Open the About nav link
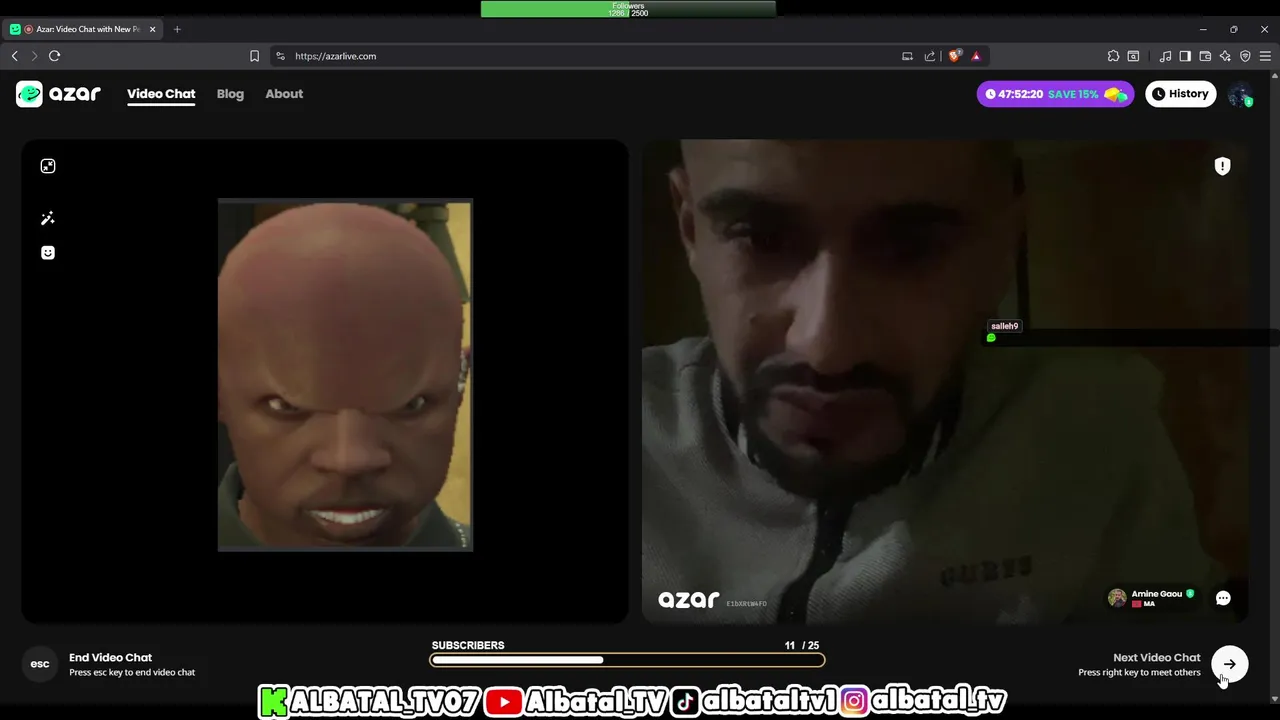1280x720 pixels. tap(284, 94)
